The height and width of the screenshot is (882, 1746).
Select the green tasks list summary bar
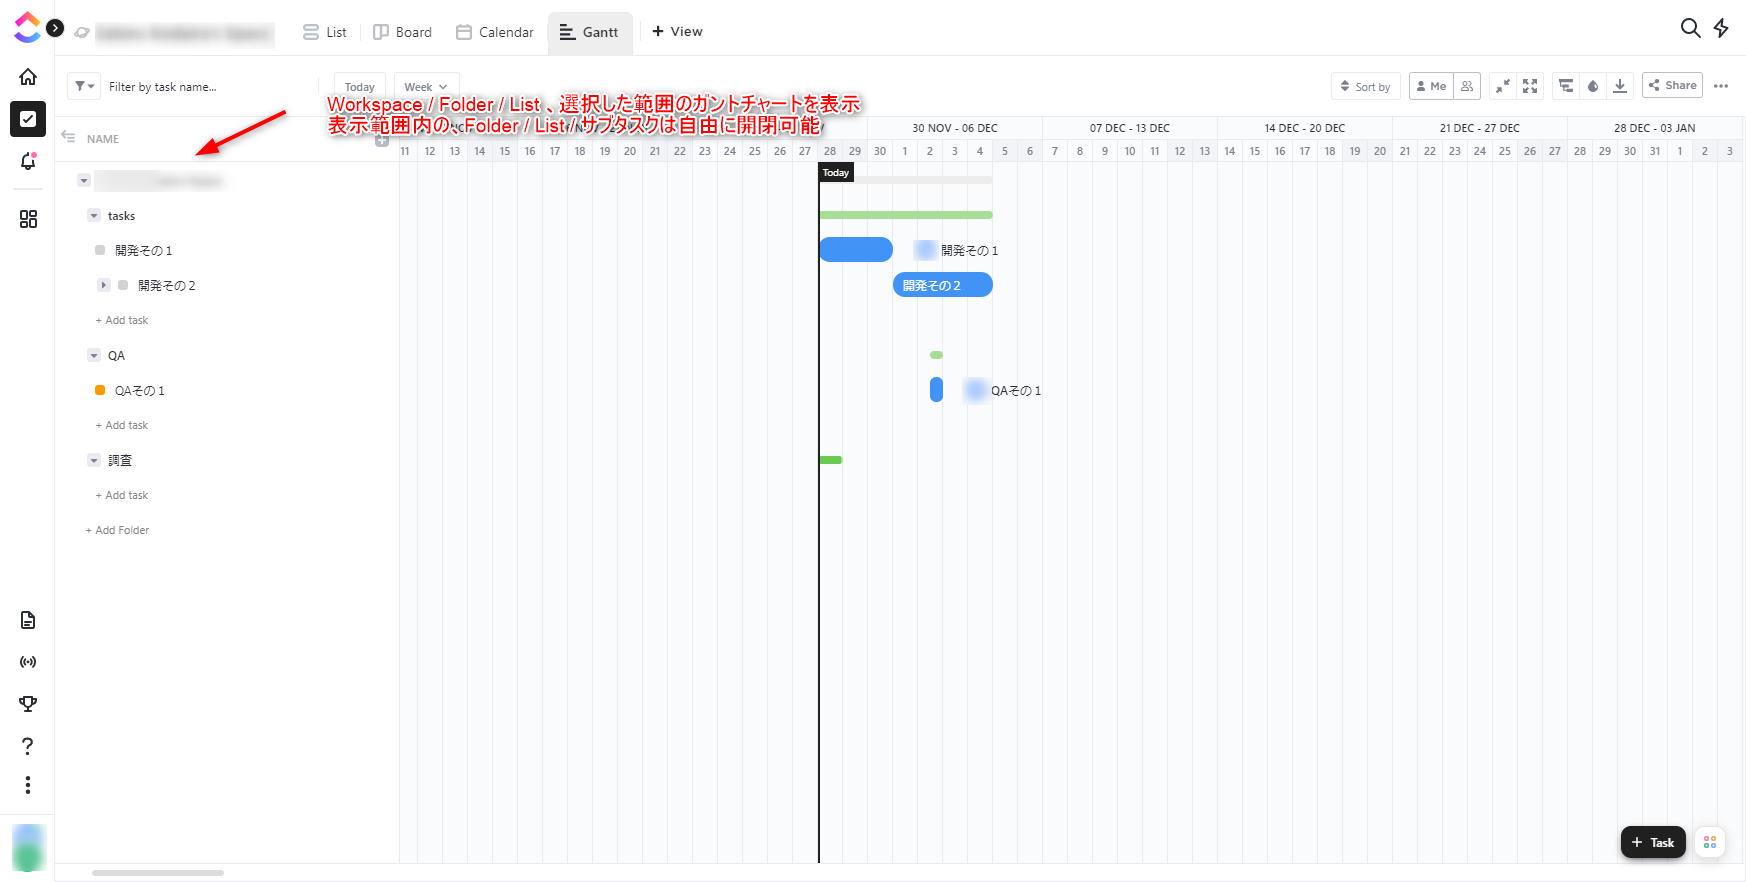pyautogui.click(x=906, y=215)
